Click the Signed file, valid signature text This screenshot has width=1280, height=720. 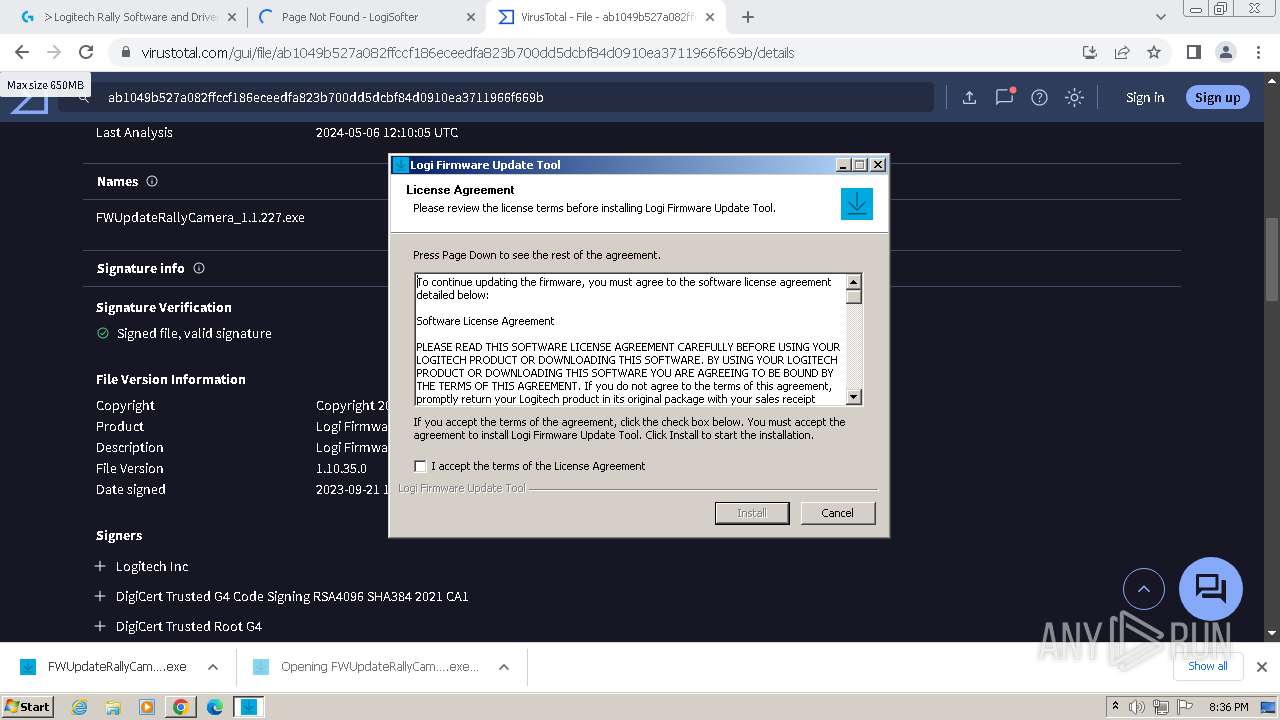pyautogui.click(x=194, y=333)
